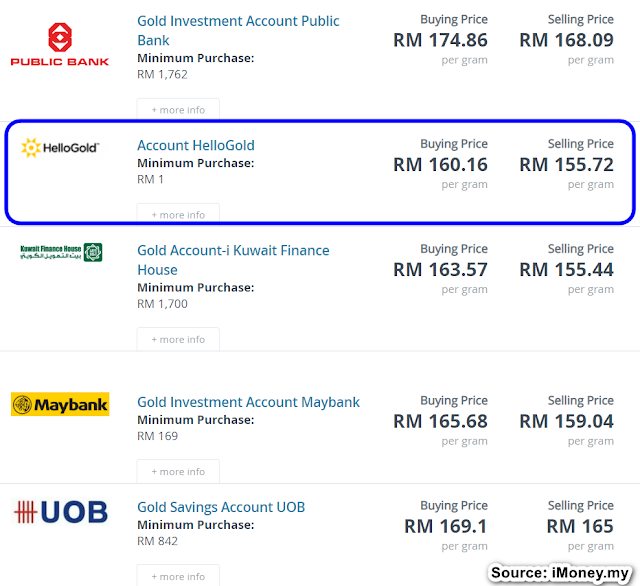Select Maybank selling price RM 159.04

(x=567, y=421)
